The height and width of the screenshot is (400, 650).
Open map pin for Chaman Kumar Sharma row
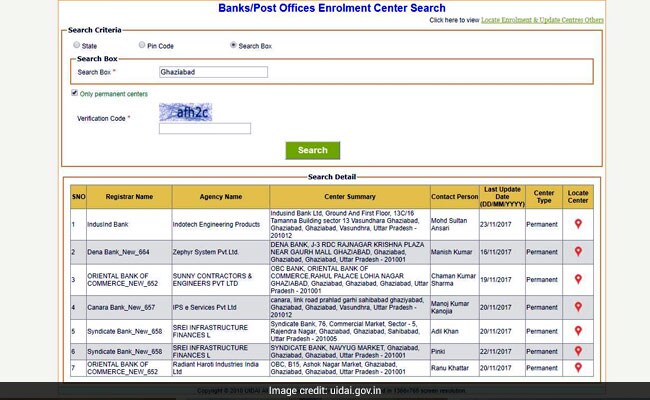pyautogui.click(x=578, y=279)
